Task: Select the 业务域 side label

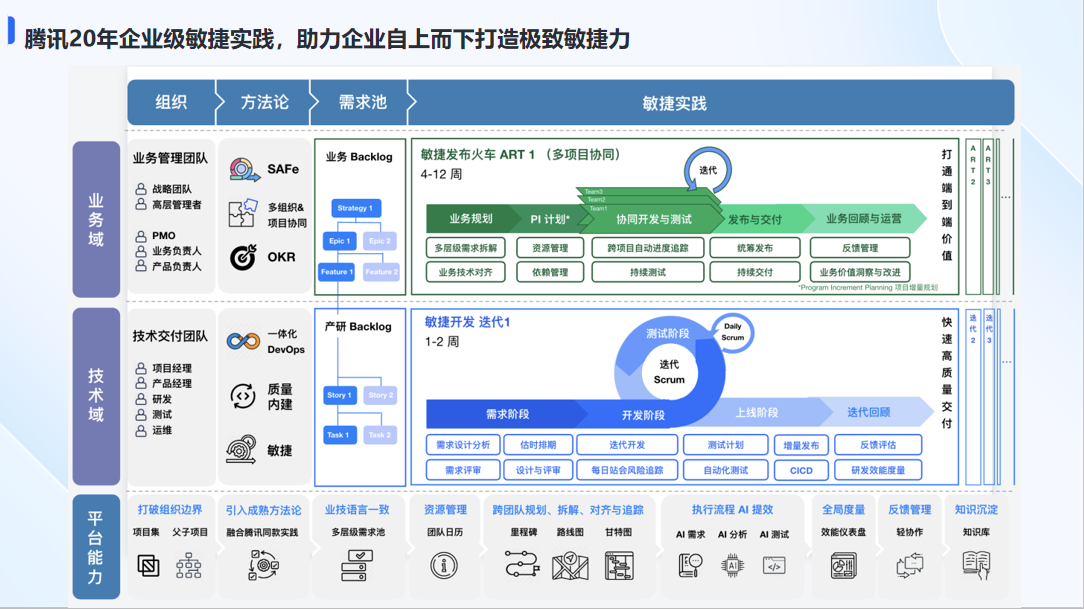Action: click(96, 220)
